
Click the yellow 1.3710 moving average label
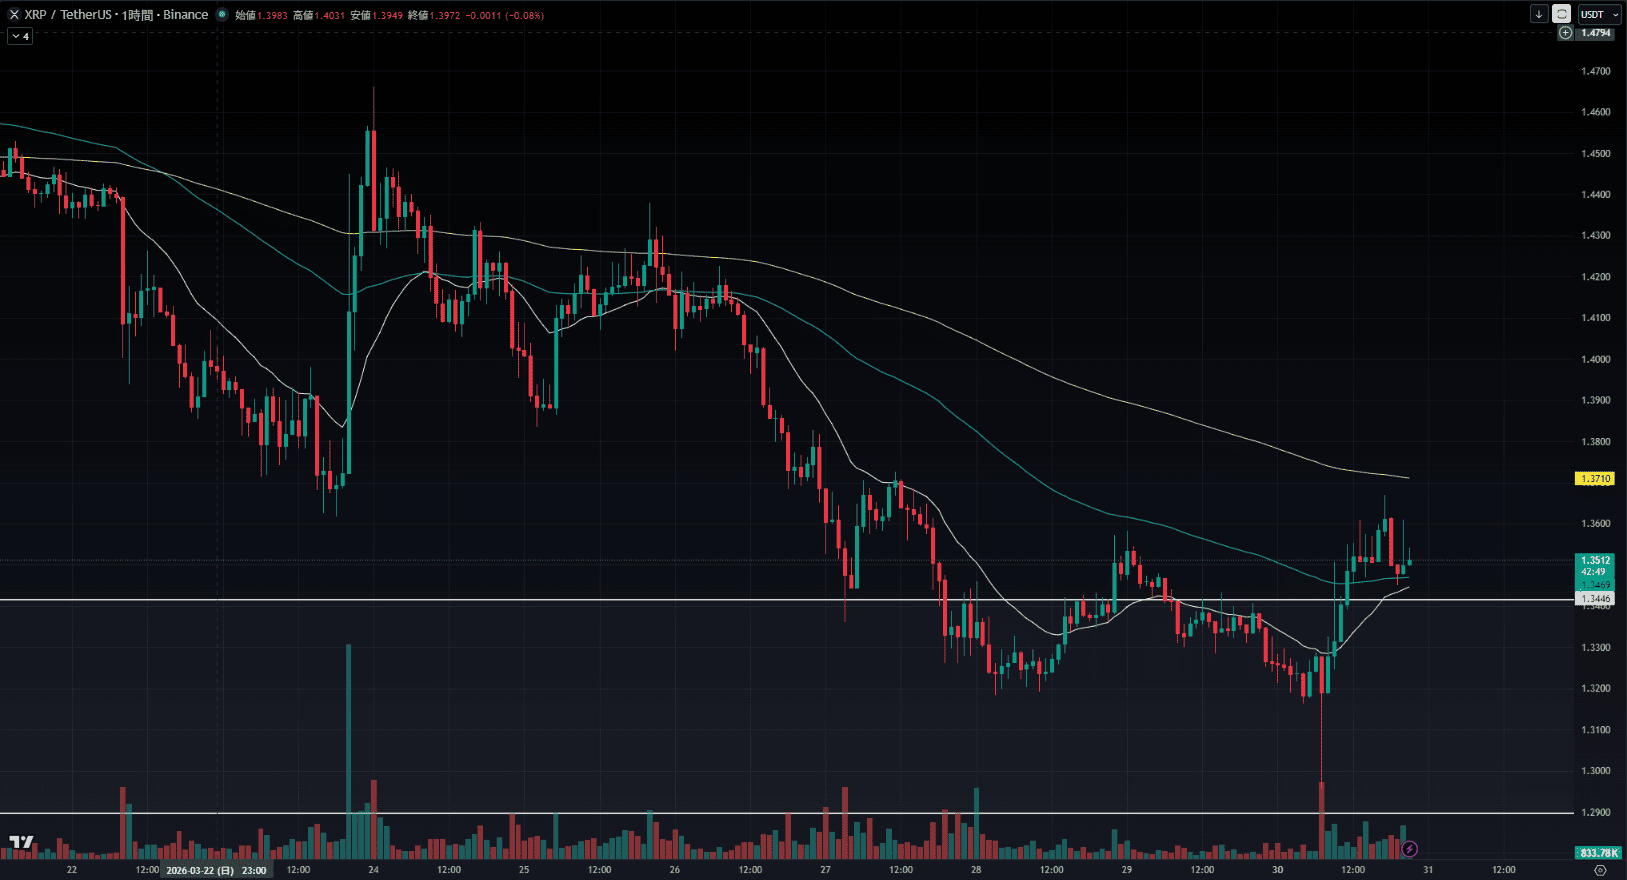click(1595, 479)
